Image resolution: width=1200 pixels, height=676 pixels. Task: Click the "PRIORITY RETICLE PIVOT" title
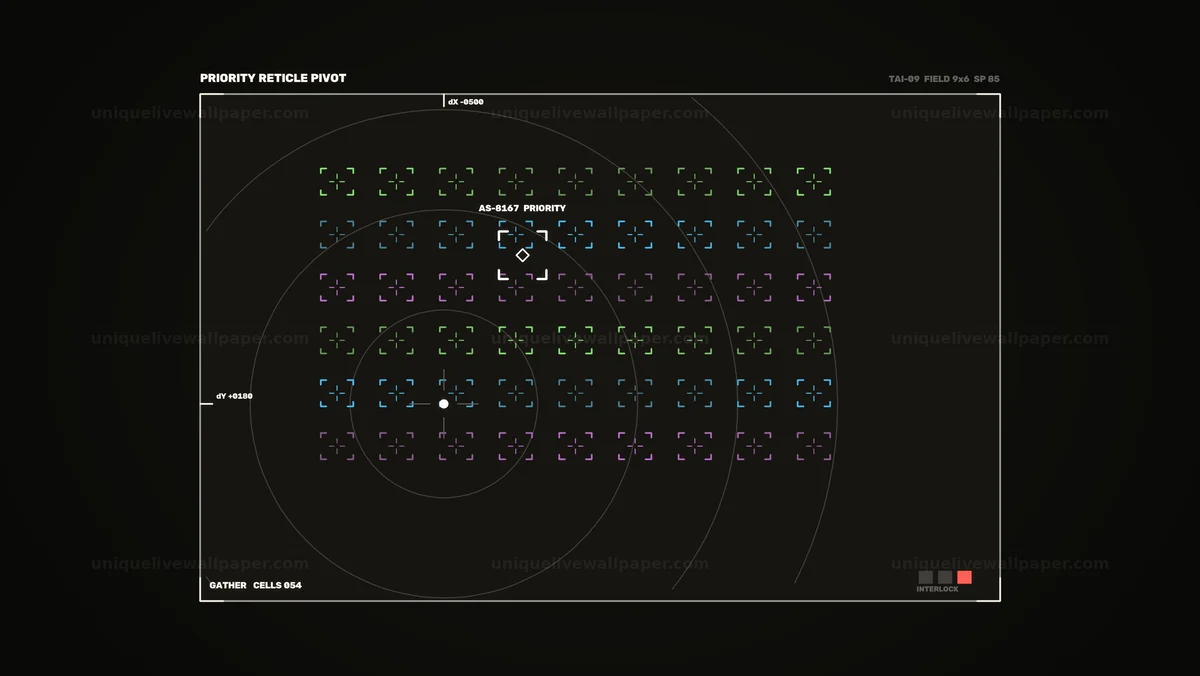point(273,78)
